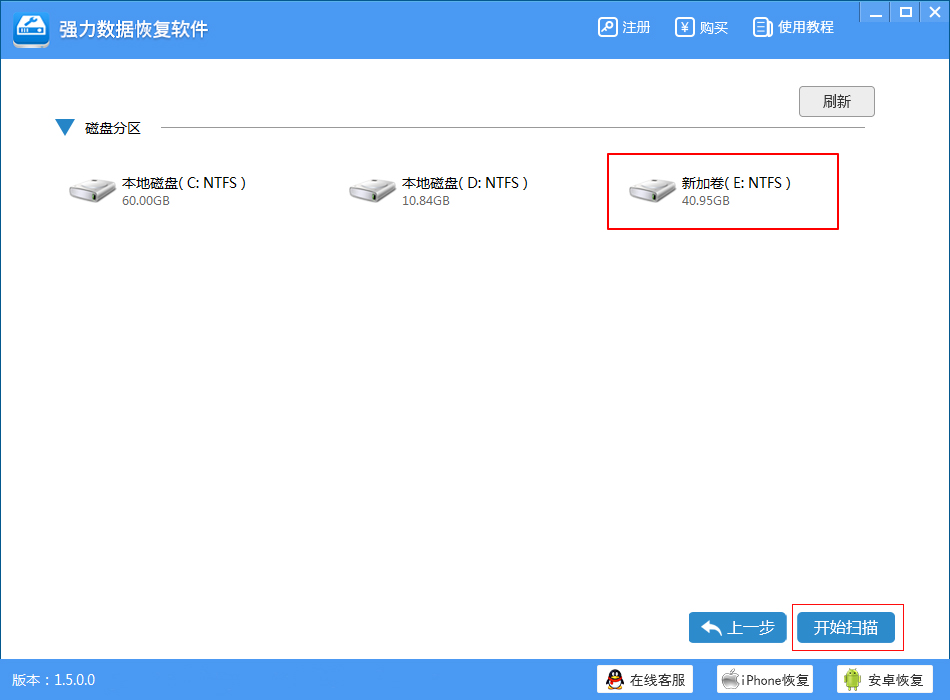Click the Apple icon on iPhone恢复 button
Screen dimensions: 950x700
(x=729, y=679)
